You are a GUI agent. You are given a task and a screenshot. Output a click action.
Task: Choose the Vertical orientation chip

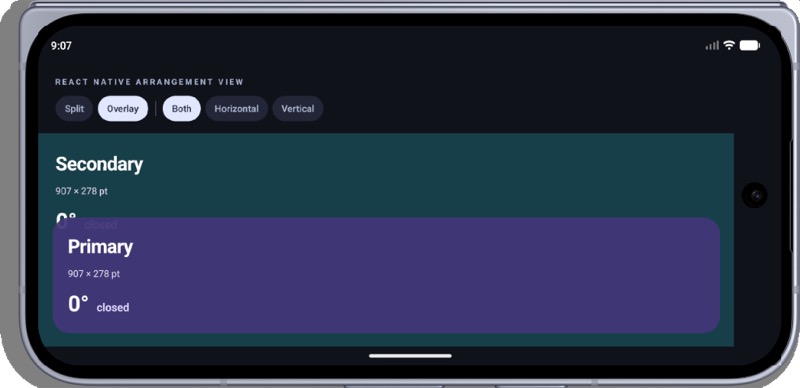pos(297,109)
